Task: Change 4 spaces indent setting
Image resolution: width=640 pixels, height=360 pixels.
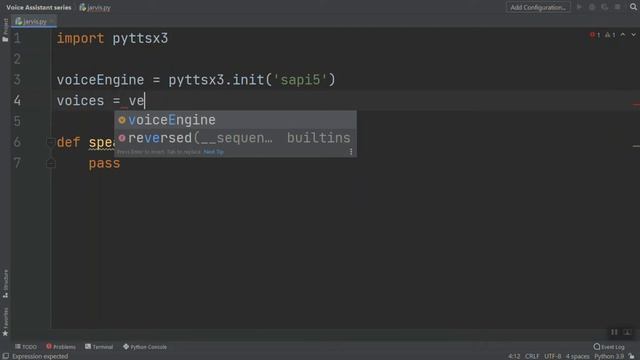Action: click(577, 356)
